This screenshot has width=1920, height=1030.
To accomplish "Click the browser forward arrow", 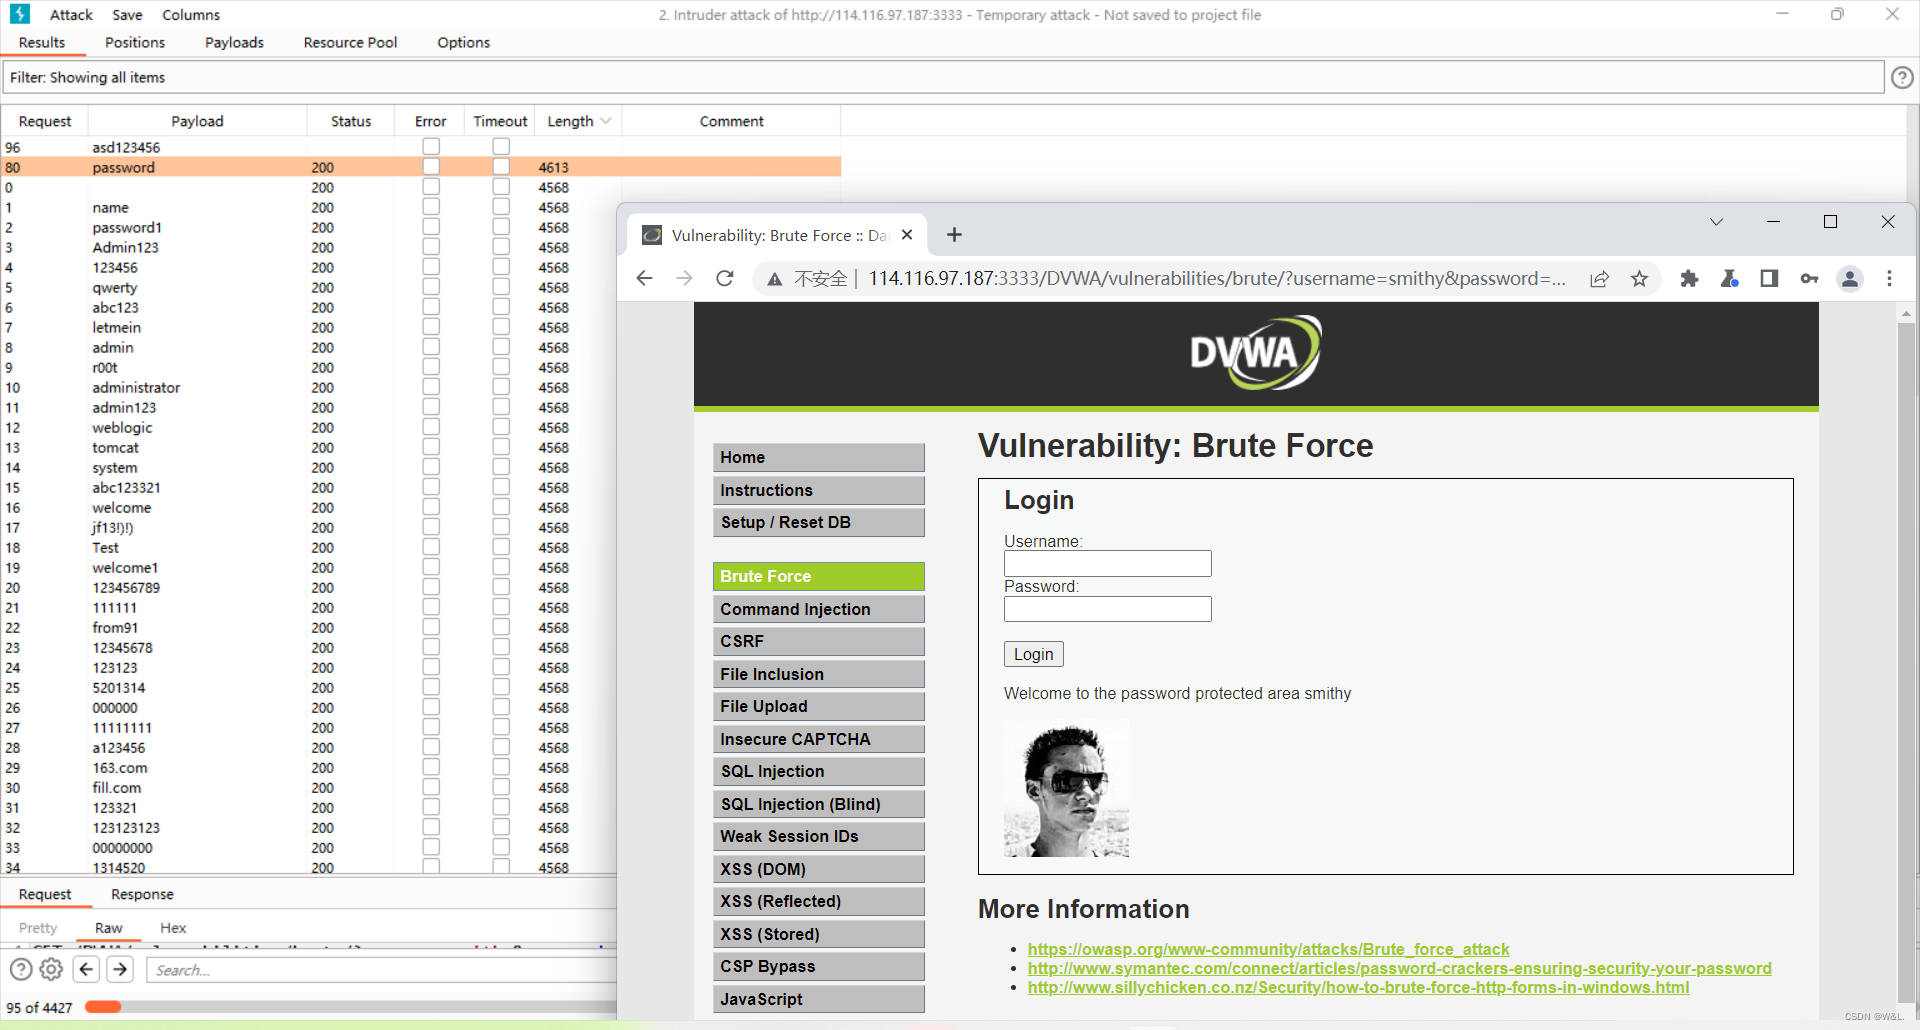I will pyautogui.click(x=684, y=278).
